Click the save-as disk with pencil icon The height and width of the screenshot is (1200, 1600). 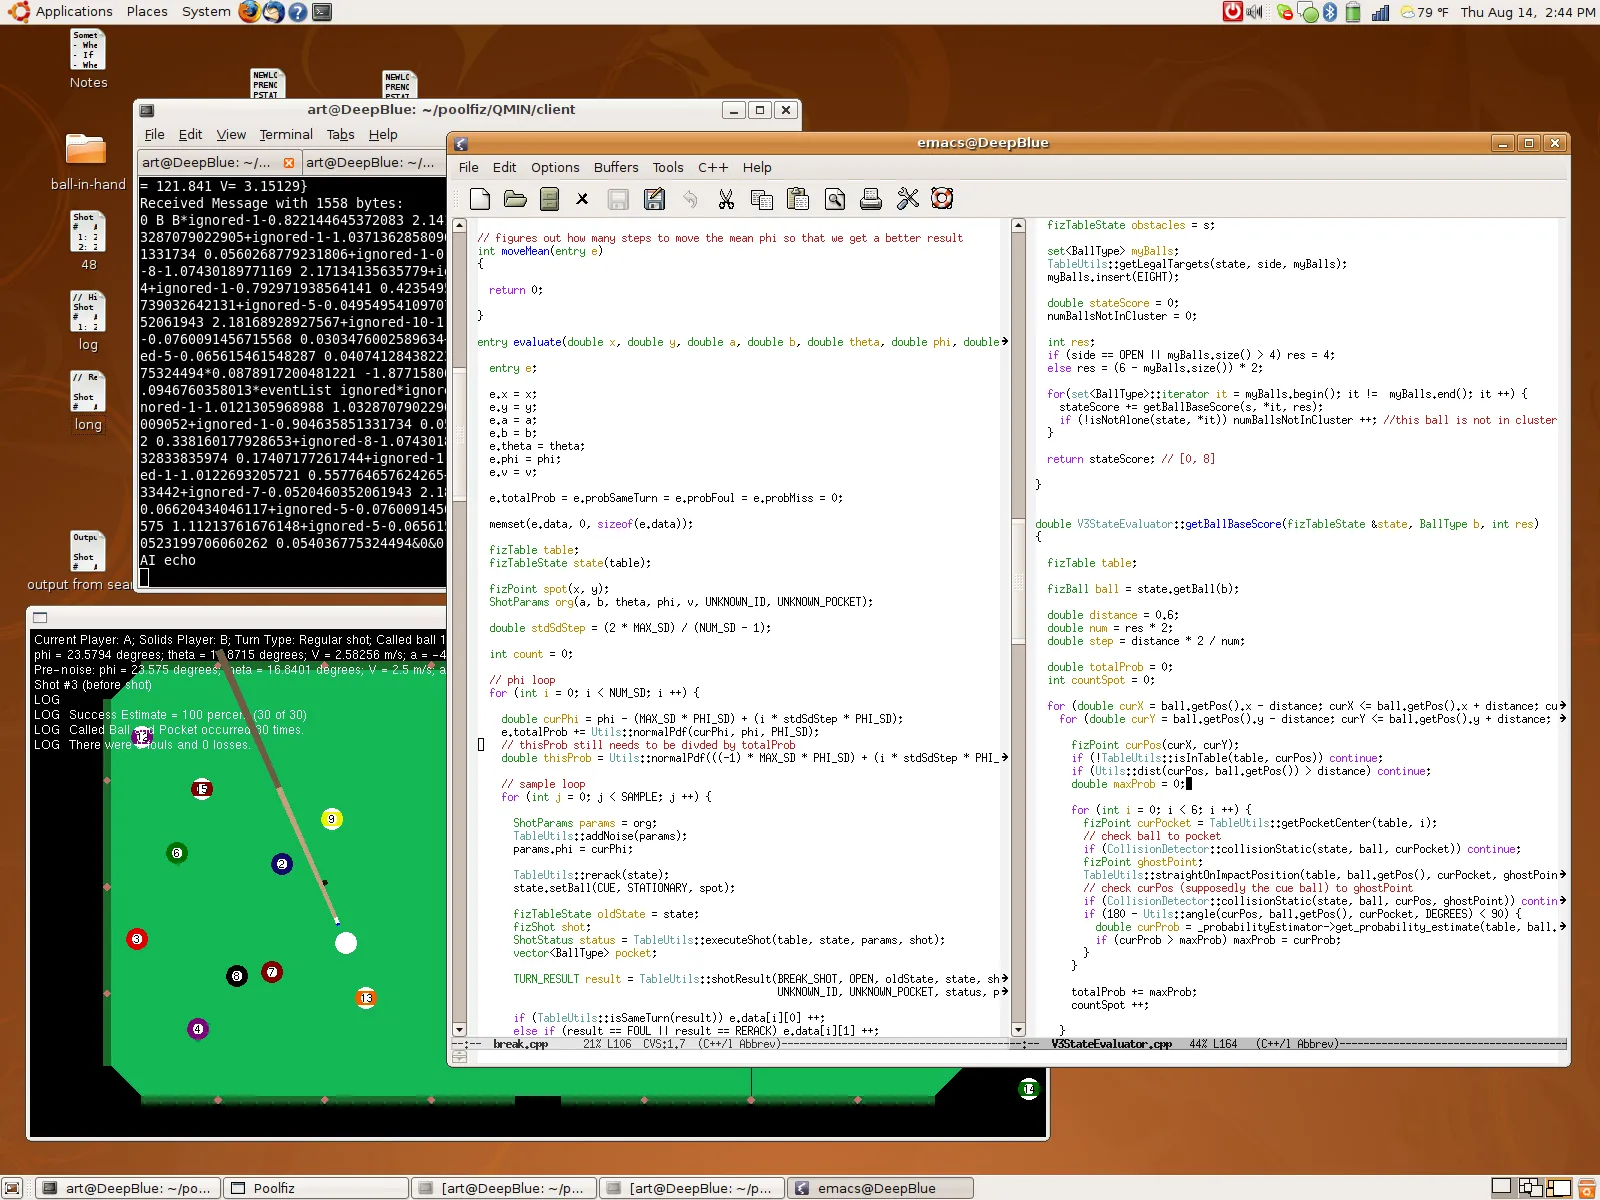(x=654, y=199)
